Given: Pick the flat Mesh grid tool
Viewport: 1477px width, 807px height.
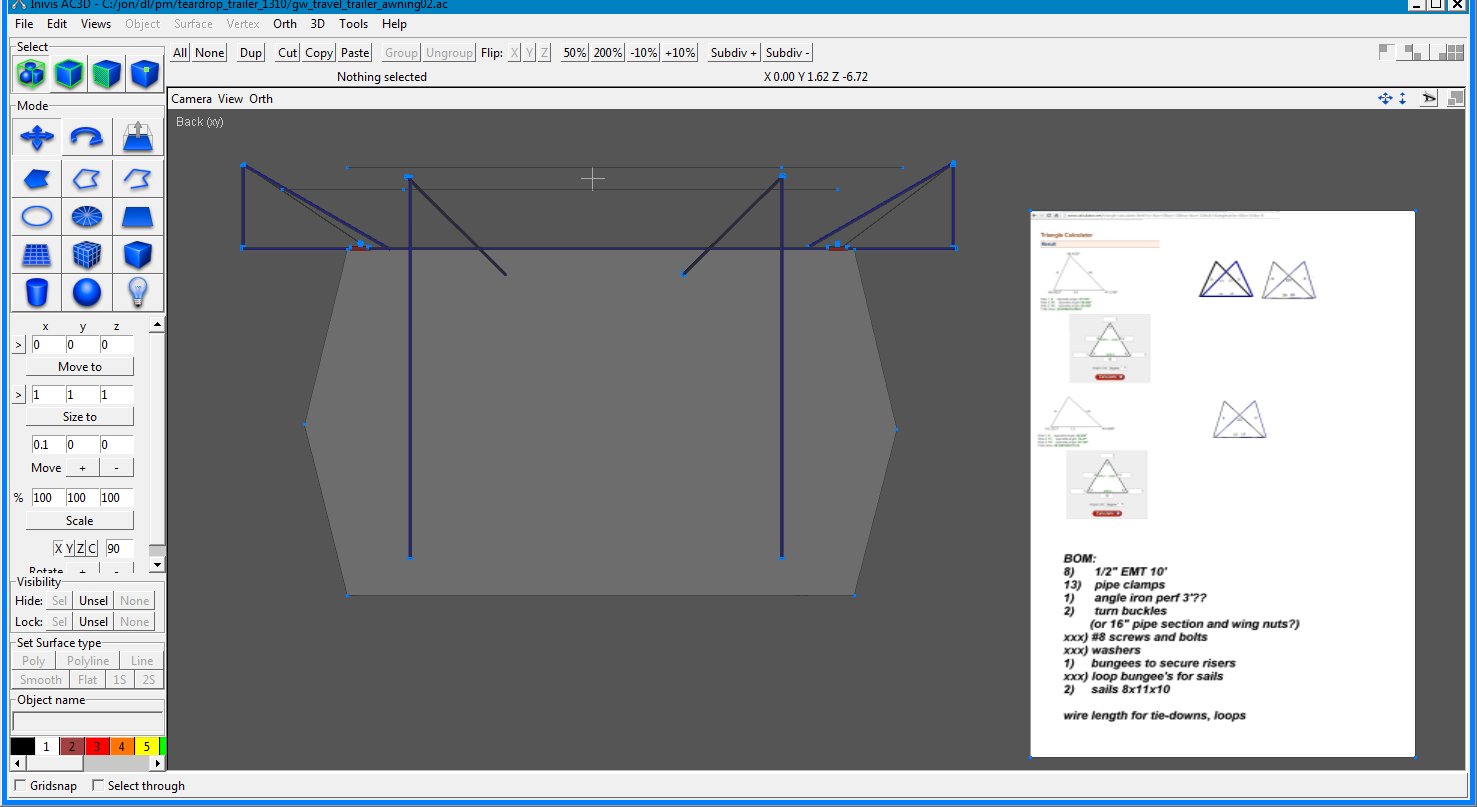Looking at the screenshot, I should click(37, 255).
